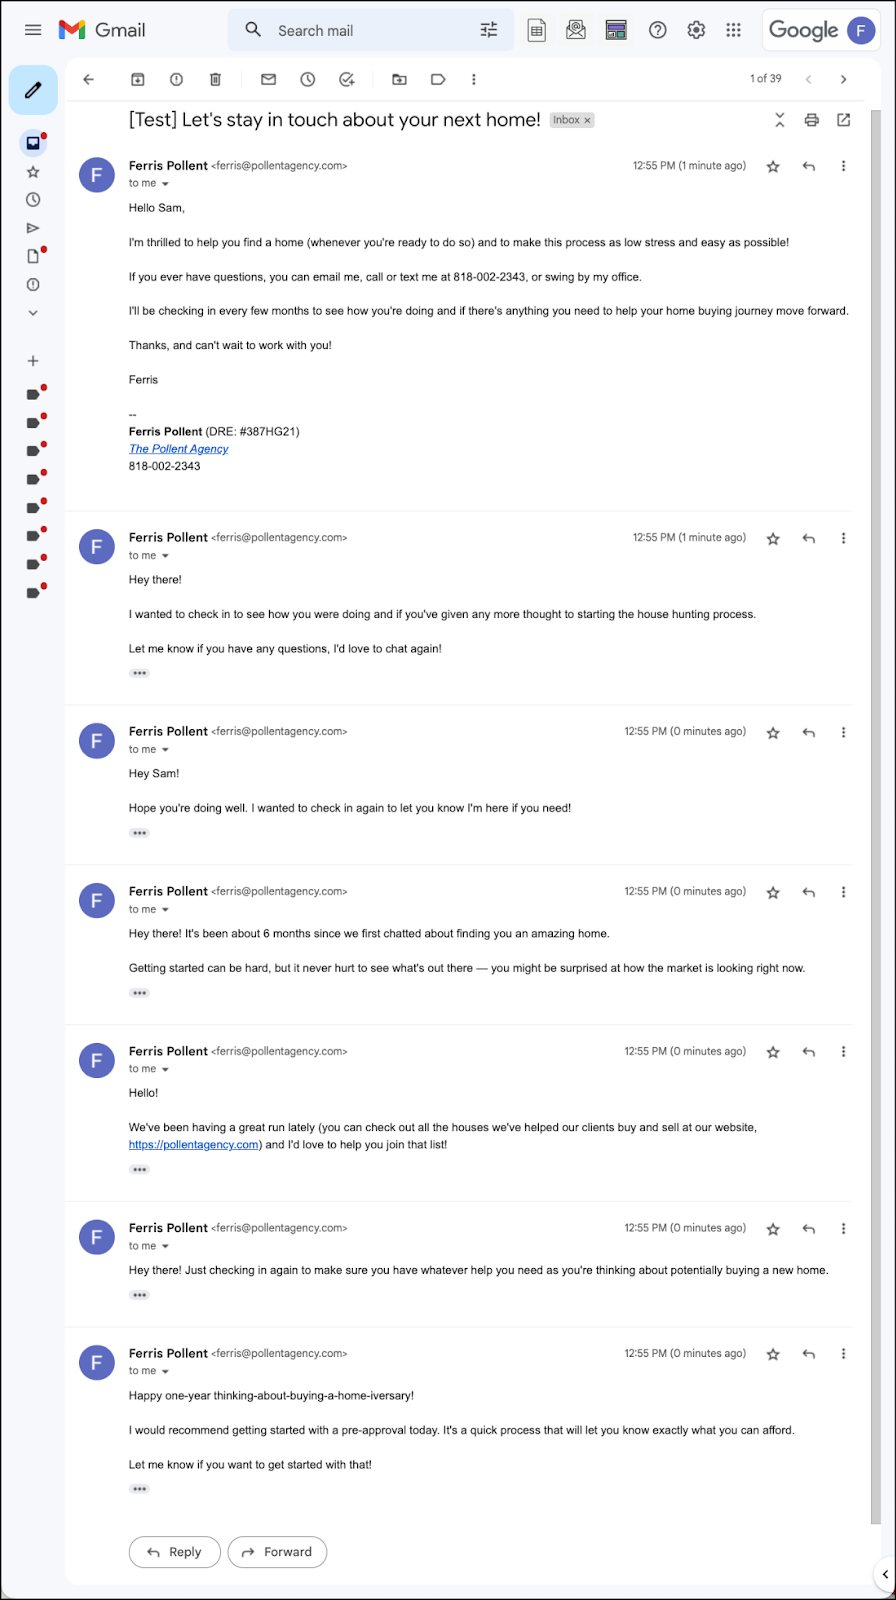Report this email as spam
The width and height of the screenshot is (896, 1600).
(176, 79)
